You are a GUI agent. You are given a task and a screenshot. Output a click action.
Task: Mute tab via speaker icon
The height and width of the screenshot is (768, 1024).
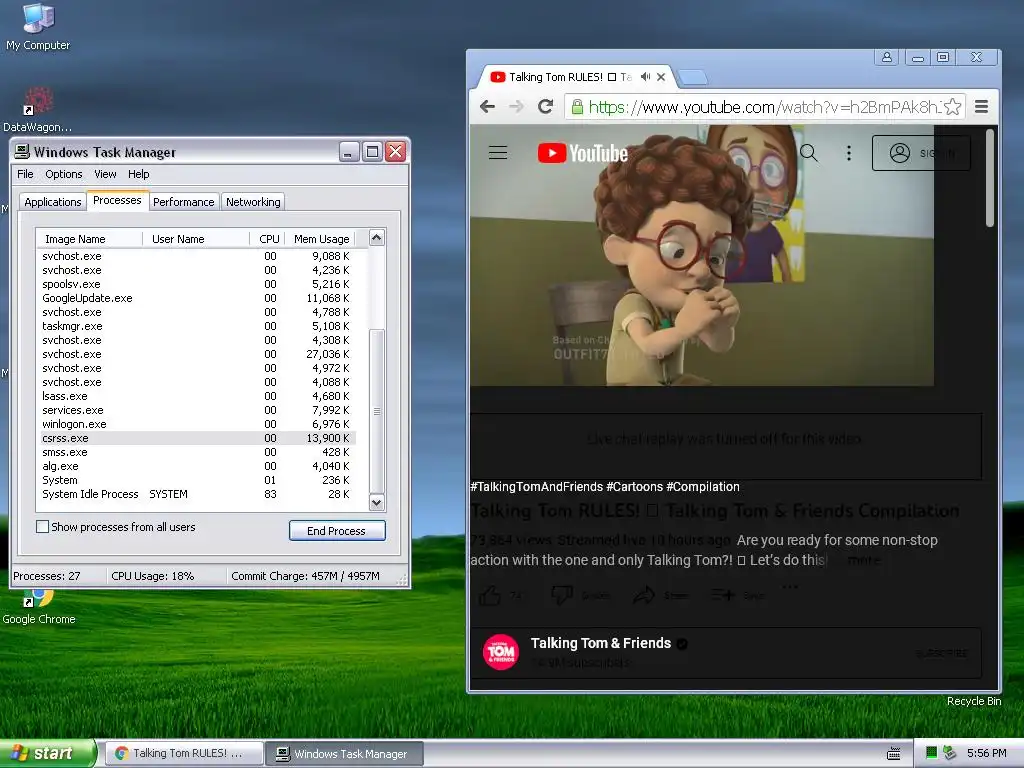point(645,77)
